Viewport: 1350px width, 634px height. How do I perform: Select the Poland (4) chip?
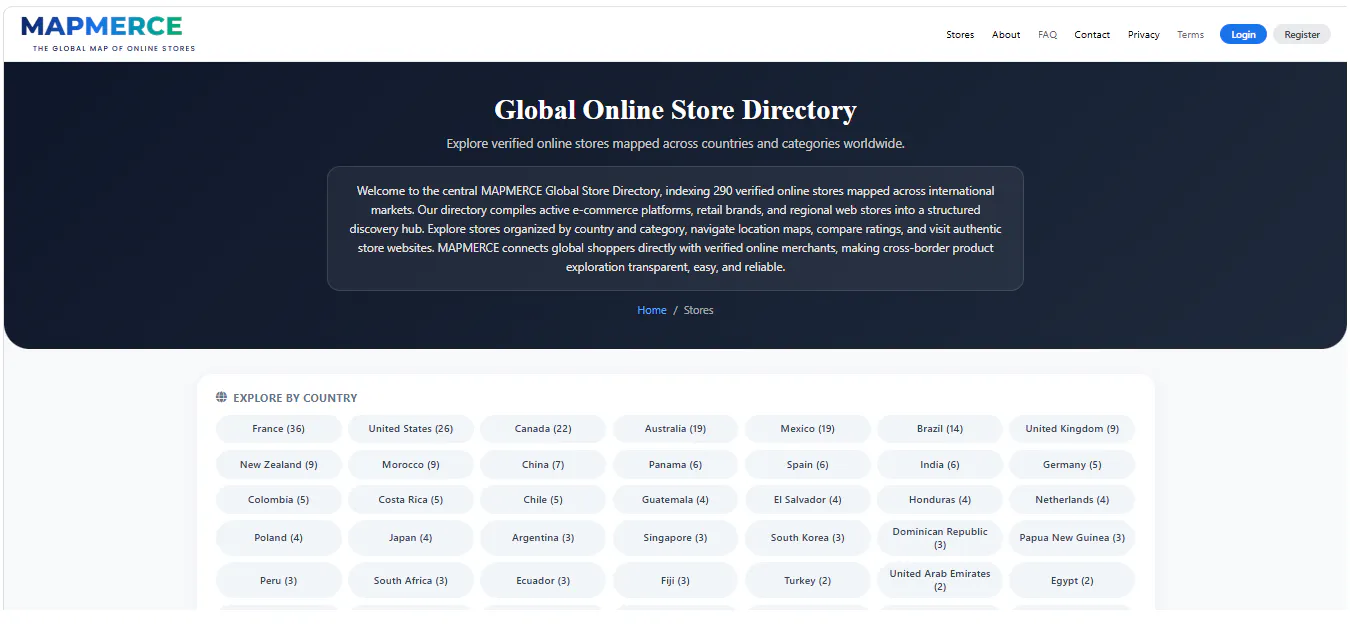(x=279, y=538)
